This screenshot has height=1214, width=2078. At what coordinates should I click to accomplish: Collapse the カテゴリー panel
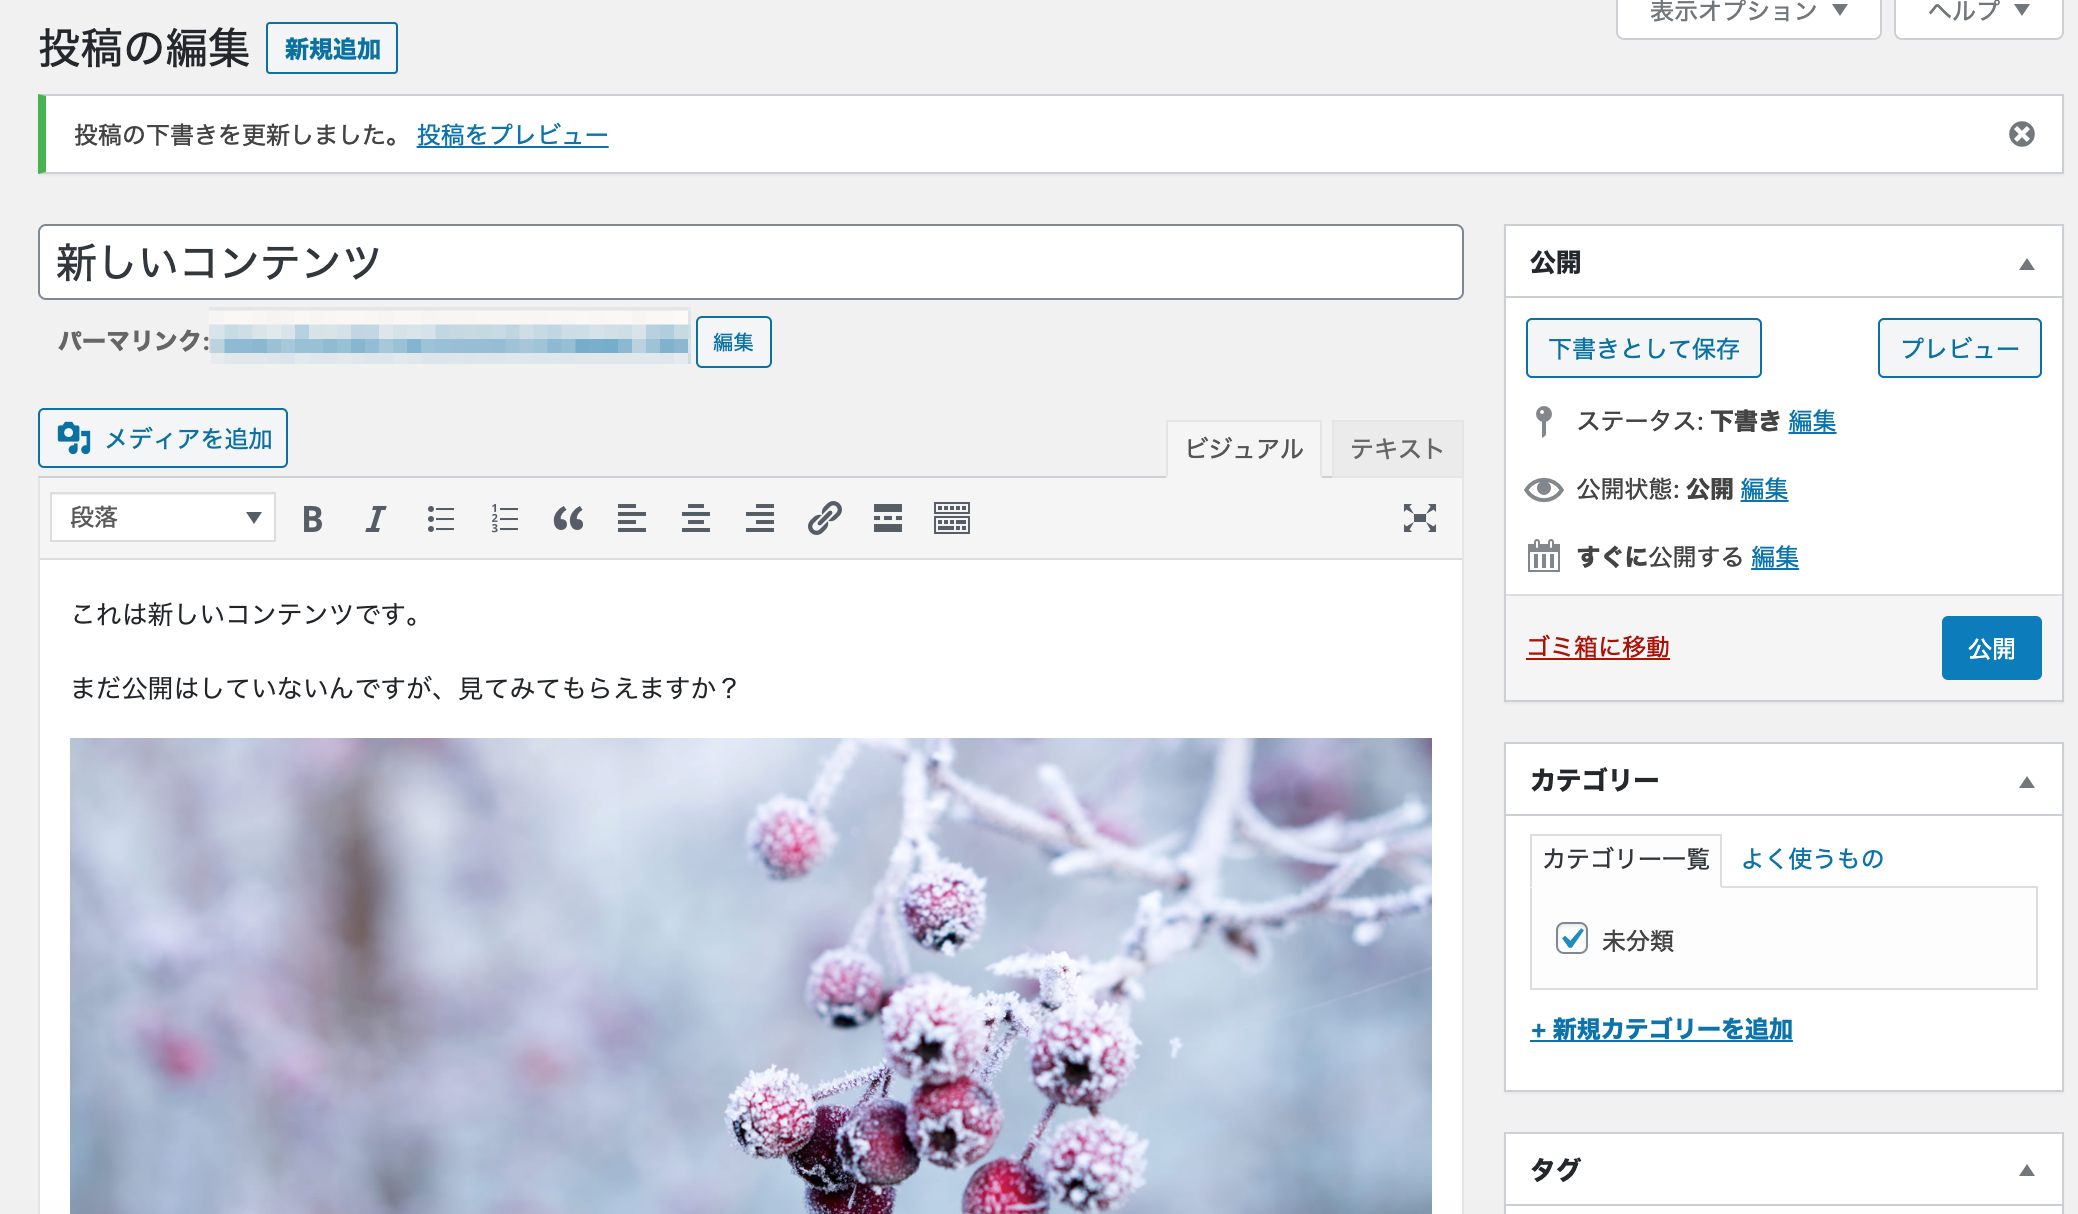pos(2026,782)
